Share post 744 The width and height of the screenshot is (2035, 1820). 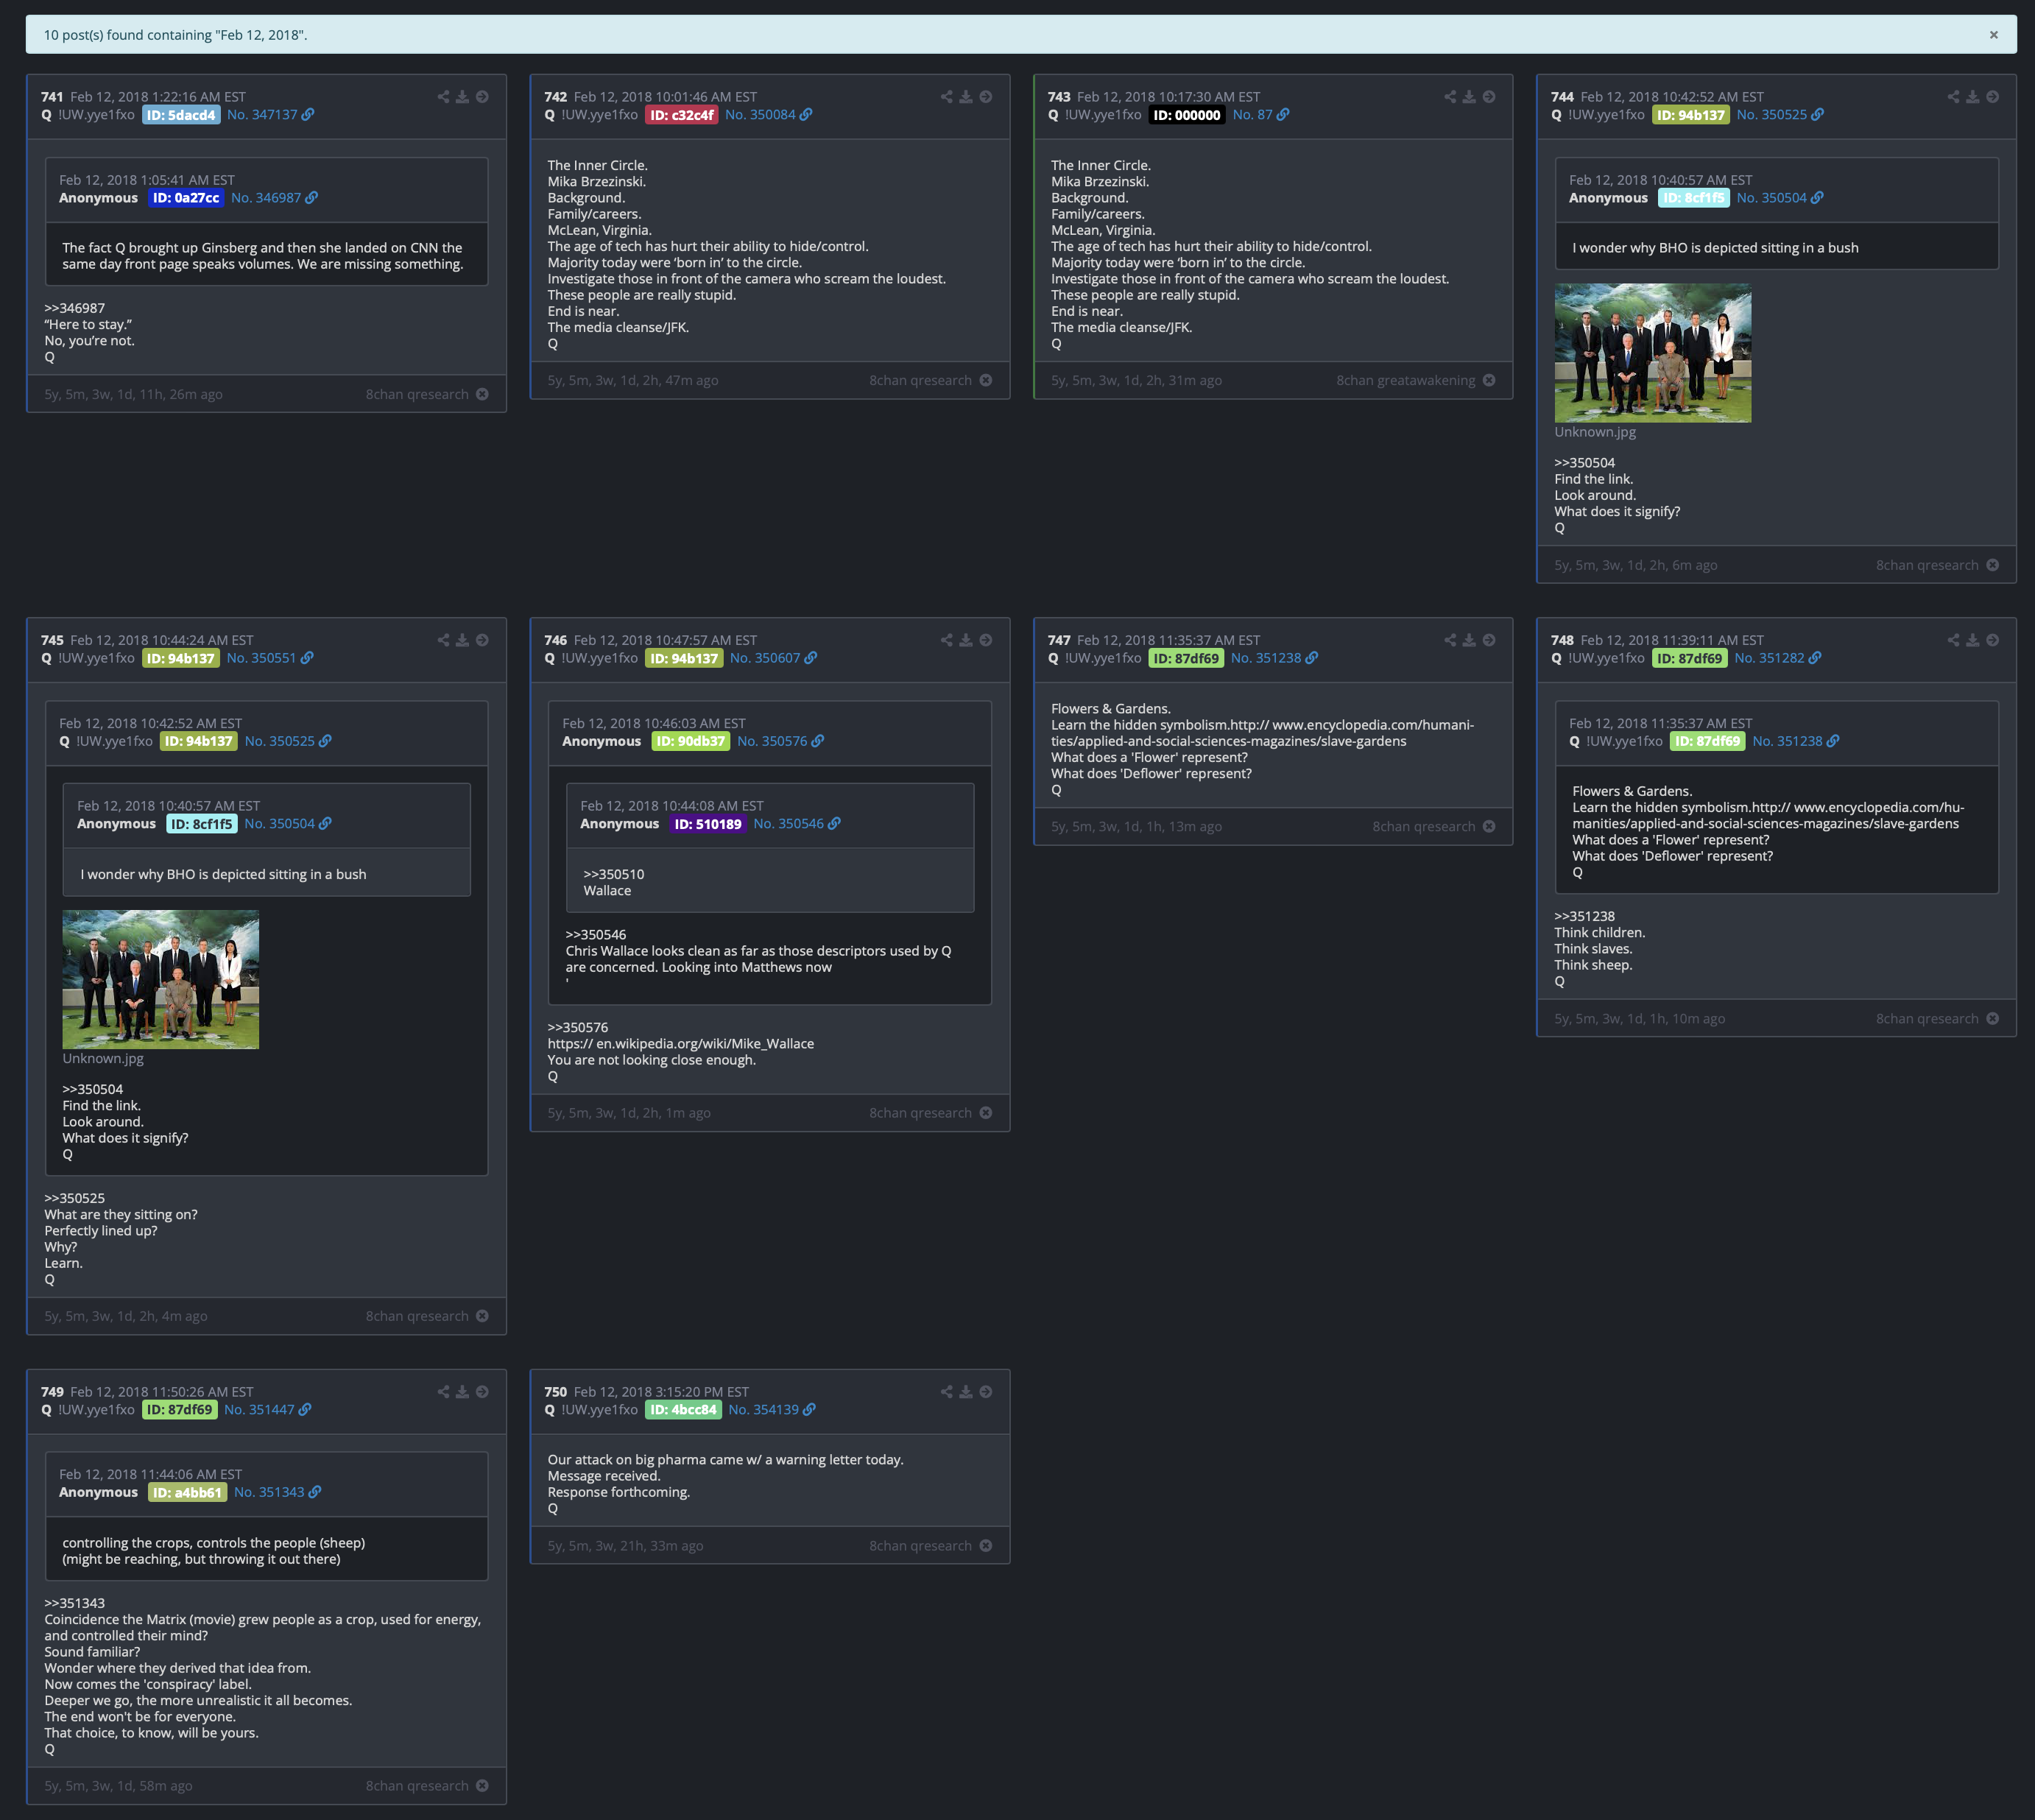(x=1953, y=97)
